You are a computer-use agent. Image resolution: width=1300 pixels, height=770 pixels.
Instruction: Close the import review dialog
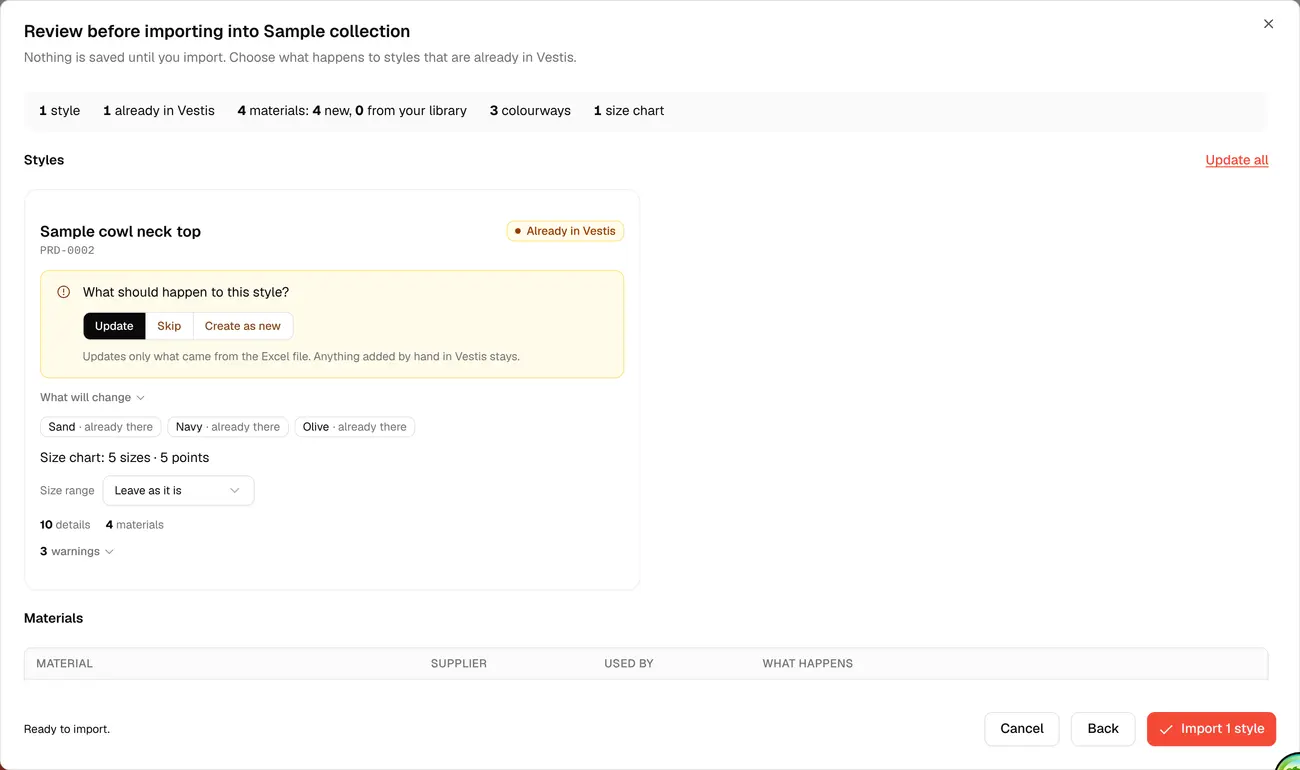tap(1268, 24)
